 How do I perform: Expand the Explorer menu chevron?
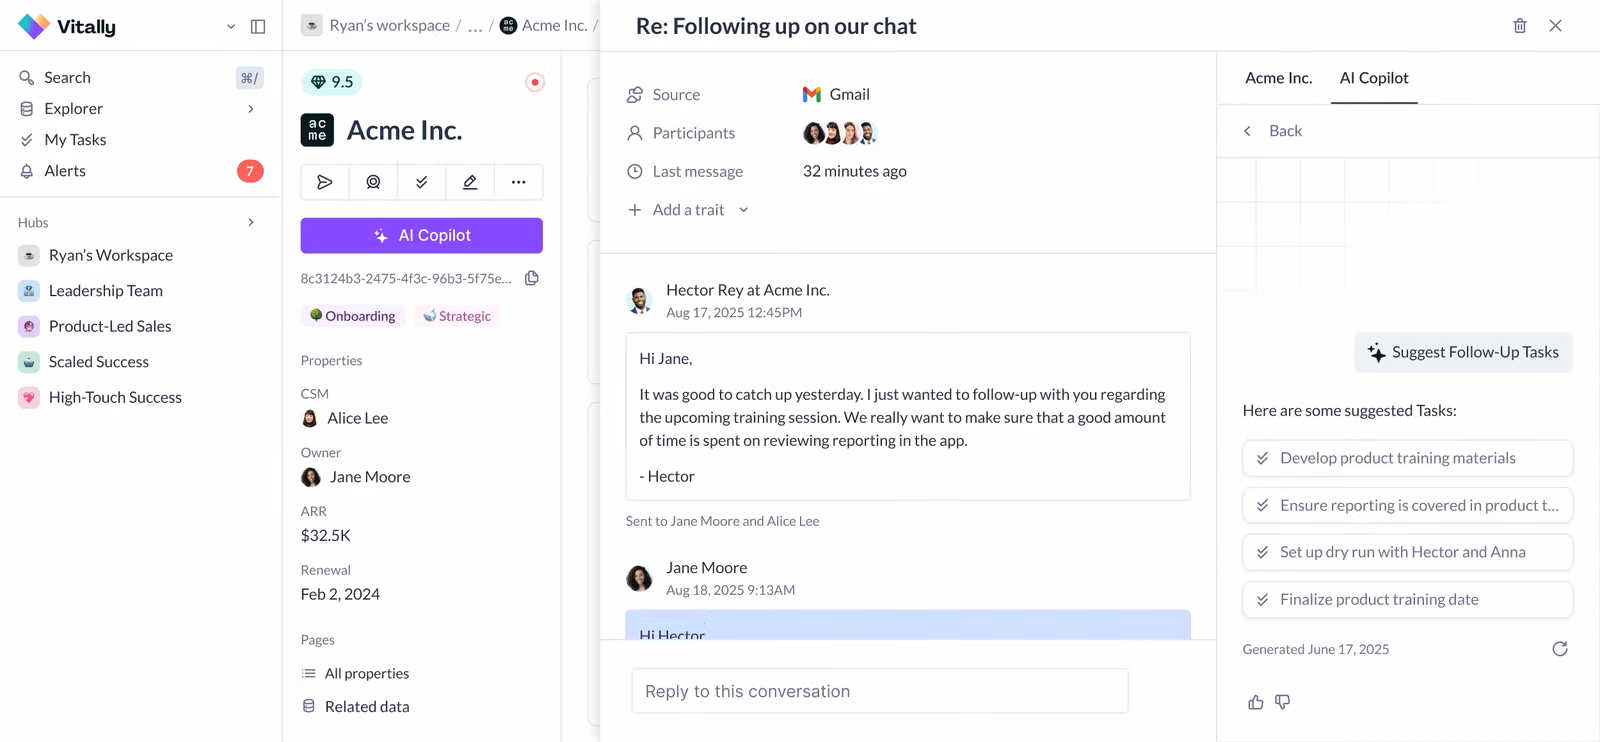pos(251,109)
